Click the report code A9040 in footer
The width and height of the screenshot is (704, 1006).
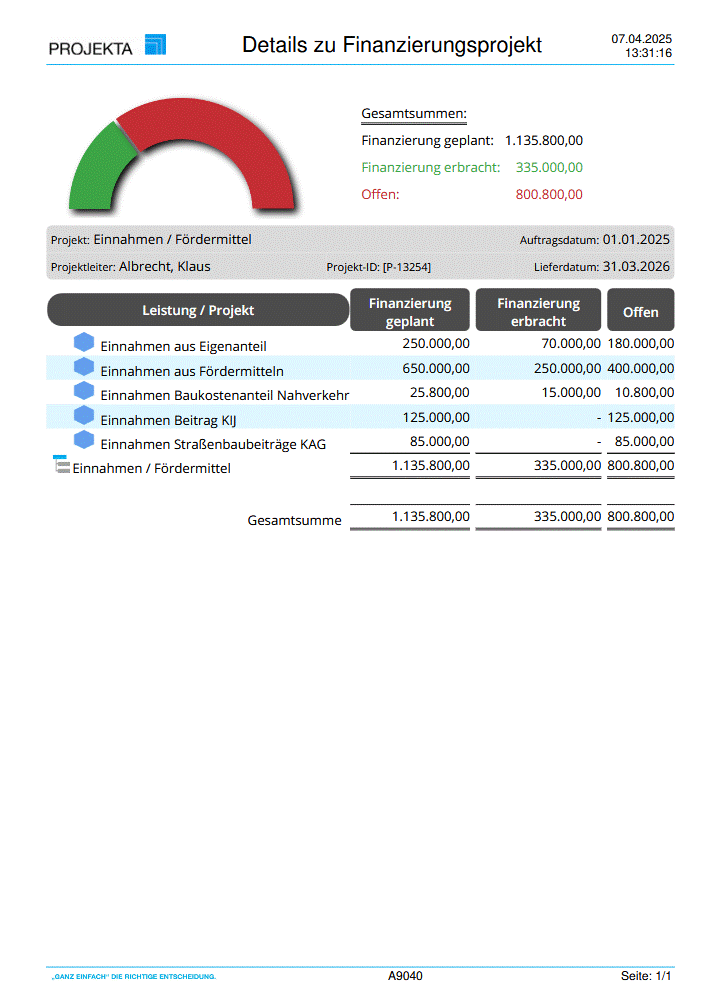click(405, 975)
